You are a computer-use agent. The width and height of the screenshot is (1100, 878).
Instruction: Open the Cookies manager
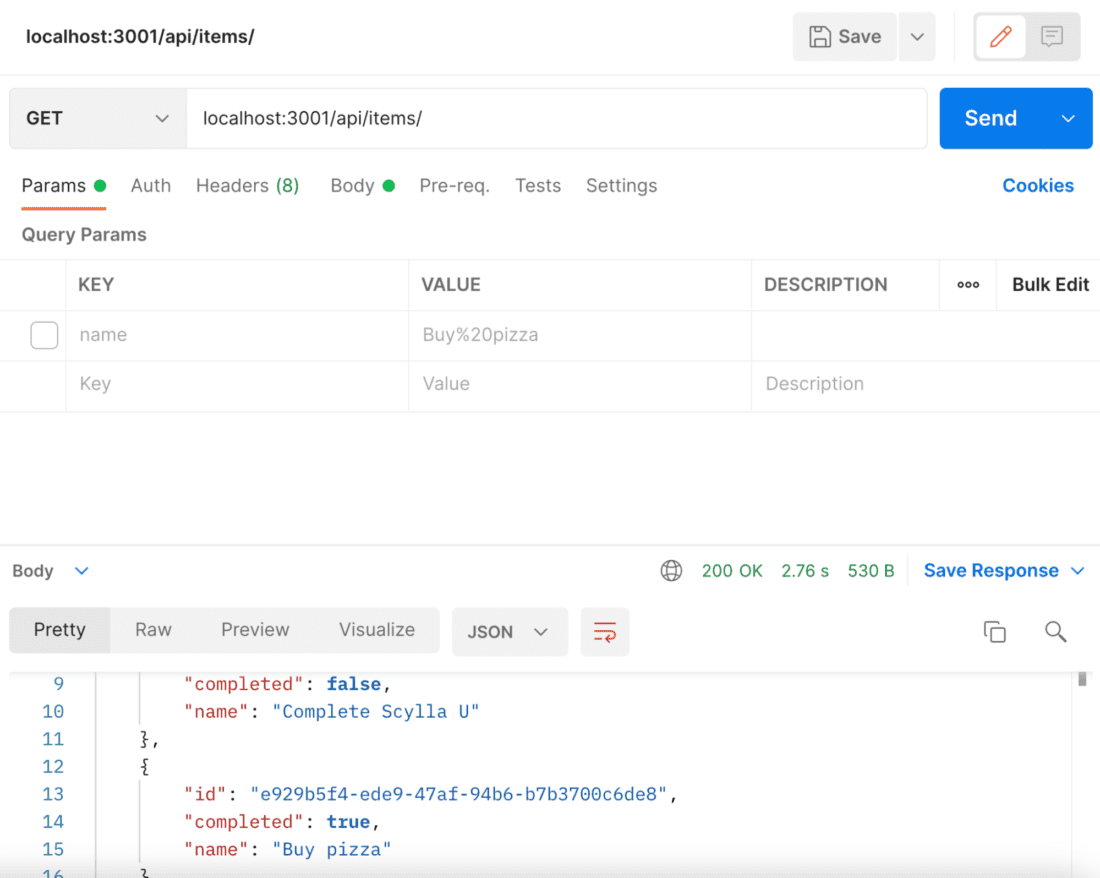click(x=1037, y=186)
